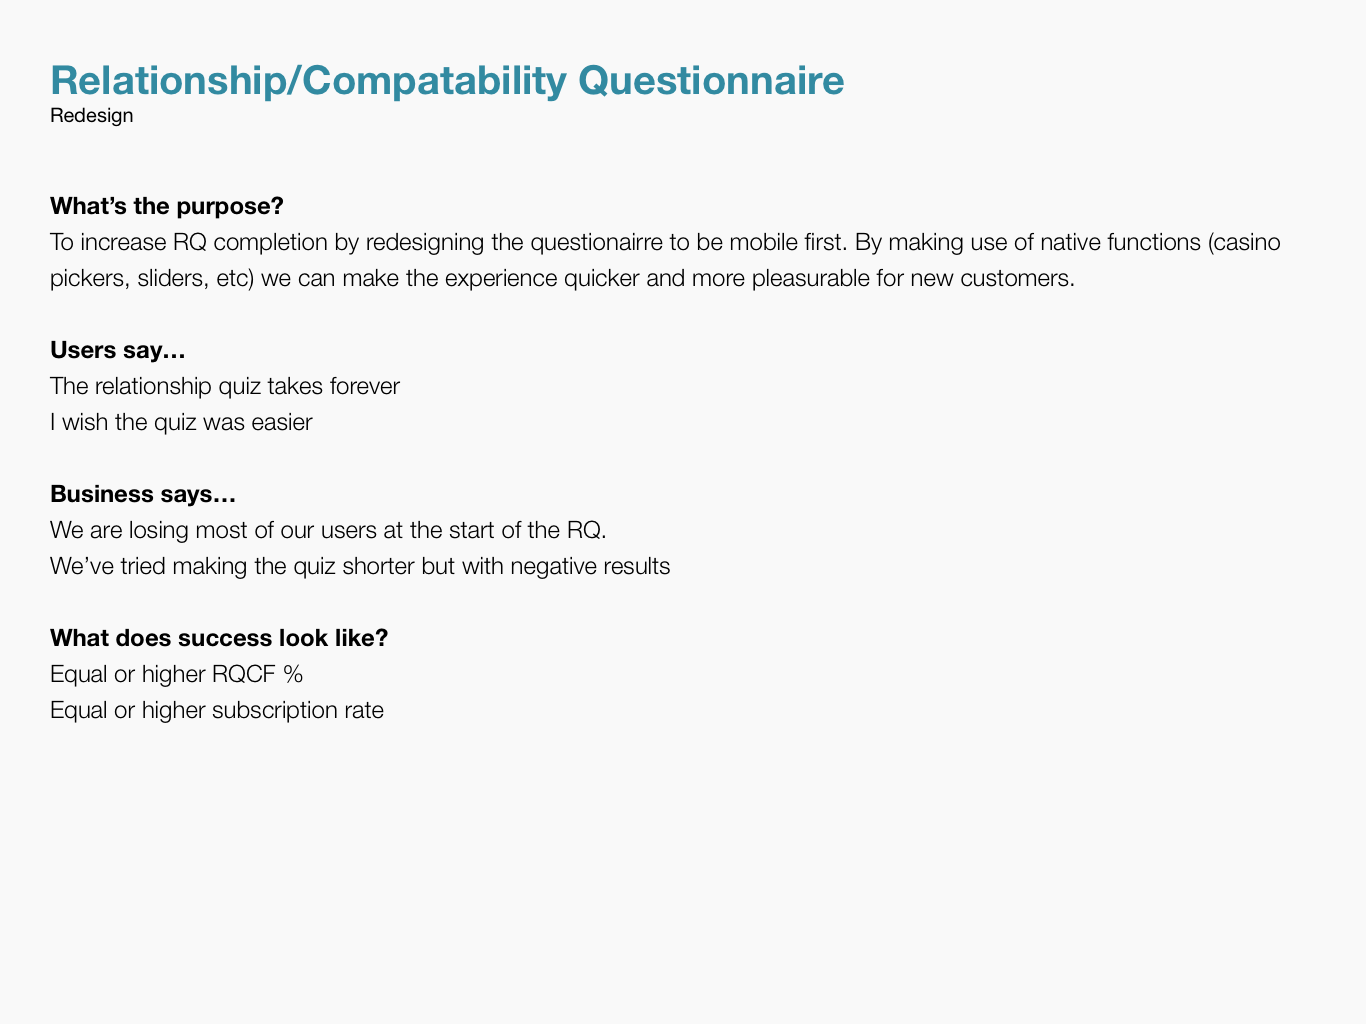1366x1024 pixels.
Task: Click I wish the quiz was easier
Action: [181, 422]
